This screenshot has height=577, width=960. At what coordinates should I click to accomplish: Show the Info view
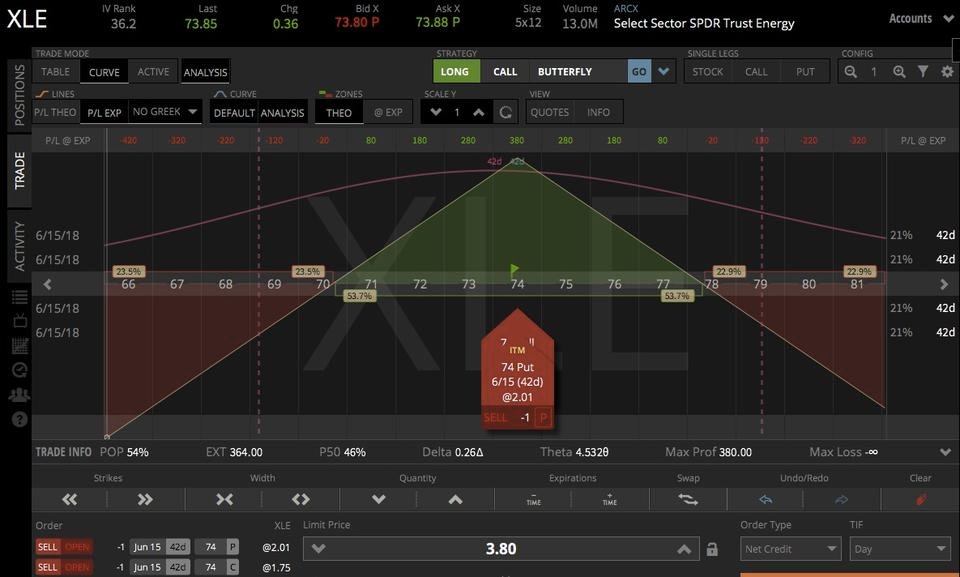click(598, 112)
